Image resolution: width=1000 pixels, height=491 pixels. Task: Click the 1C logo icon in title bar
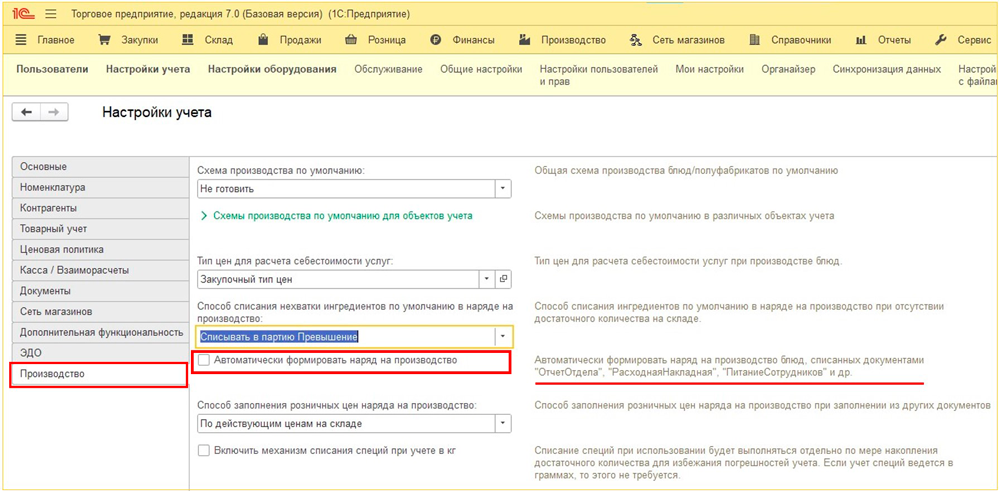(x=20, y=14)
